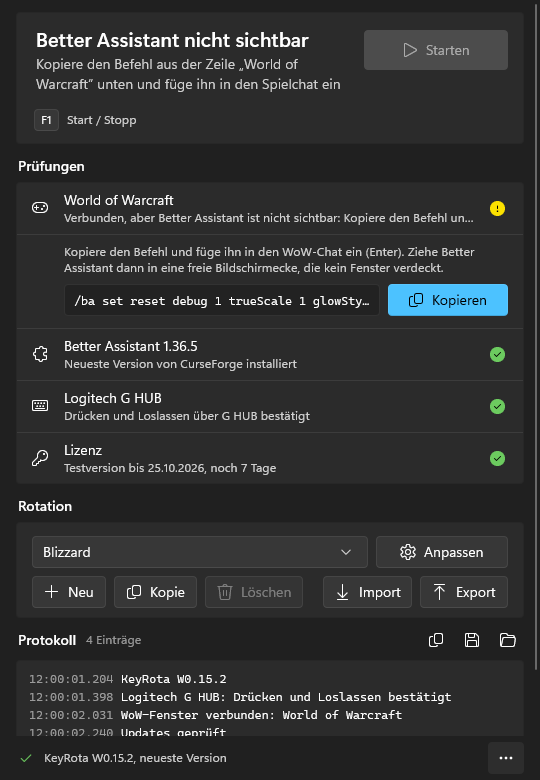Click the green check icon in the status bar

point(26,758)
